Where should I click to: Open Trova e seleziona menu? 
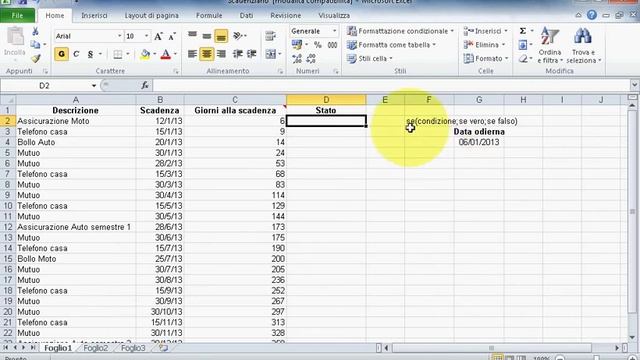tap(584, 45)
